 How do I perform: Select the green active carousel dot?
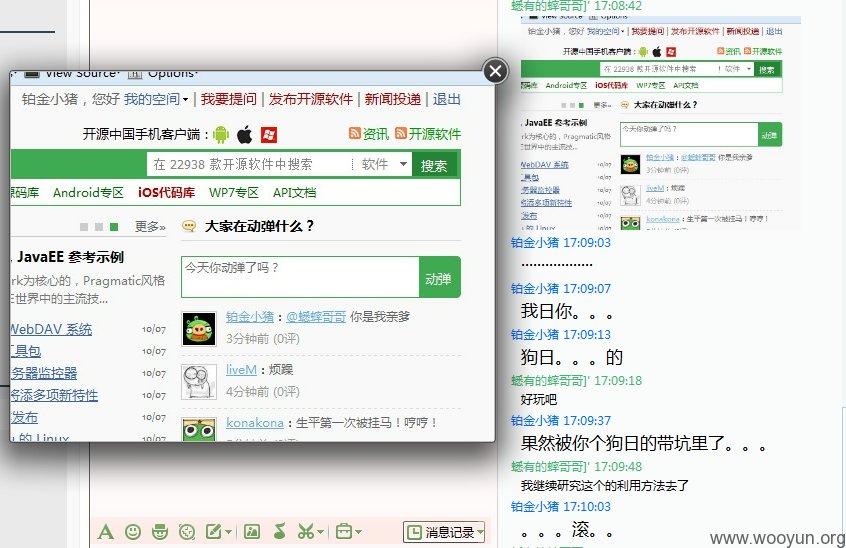coord(114,227)
